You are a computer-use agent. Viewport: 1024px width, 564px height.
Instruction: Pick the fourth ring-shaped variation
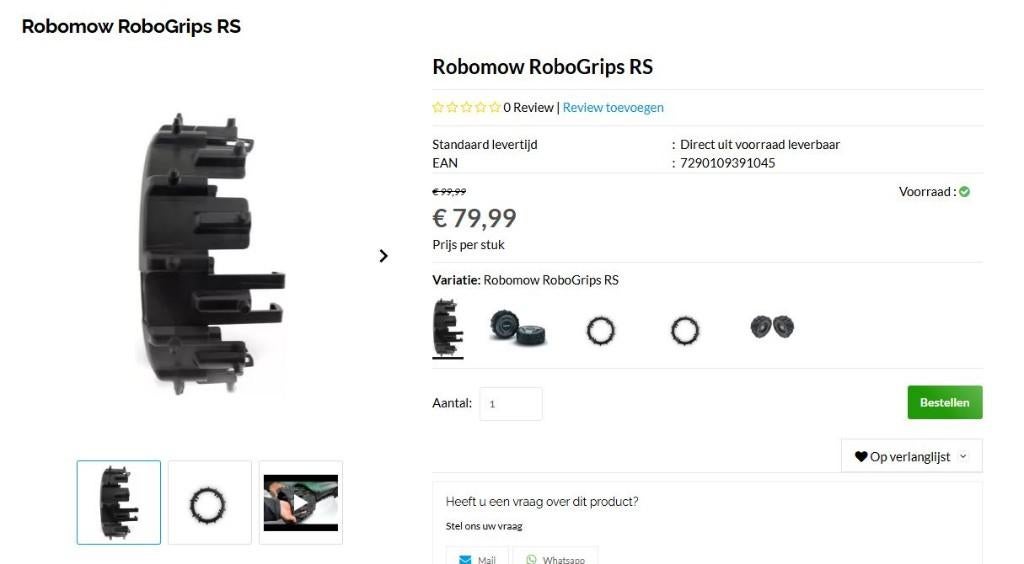pos(685,330)
